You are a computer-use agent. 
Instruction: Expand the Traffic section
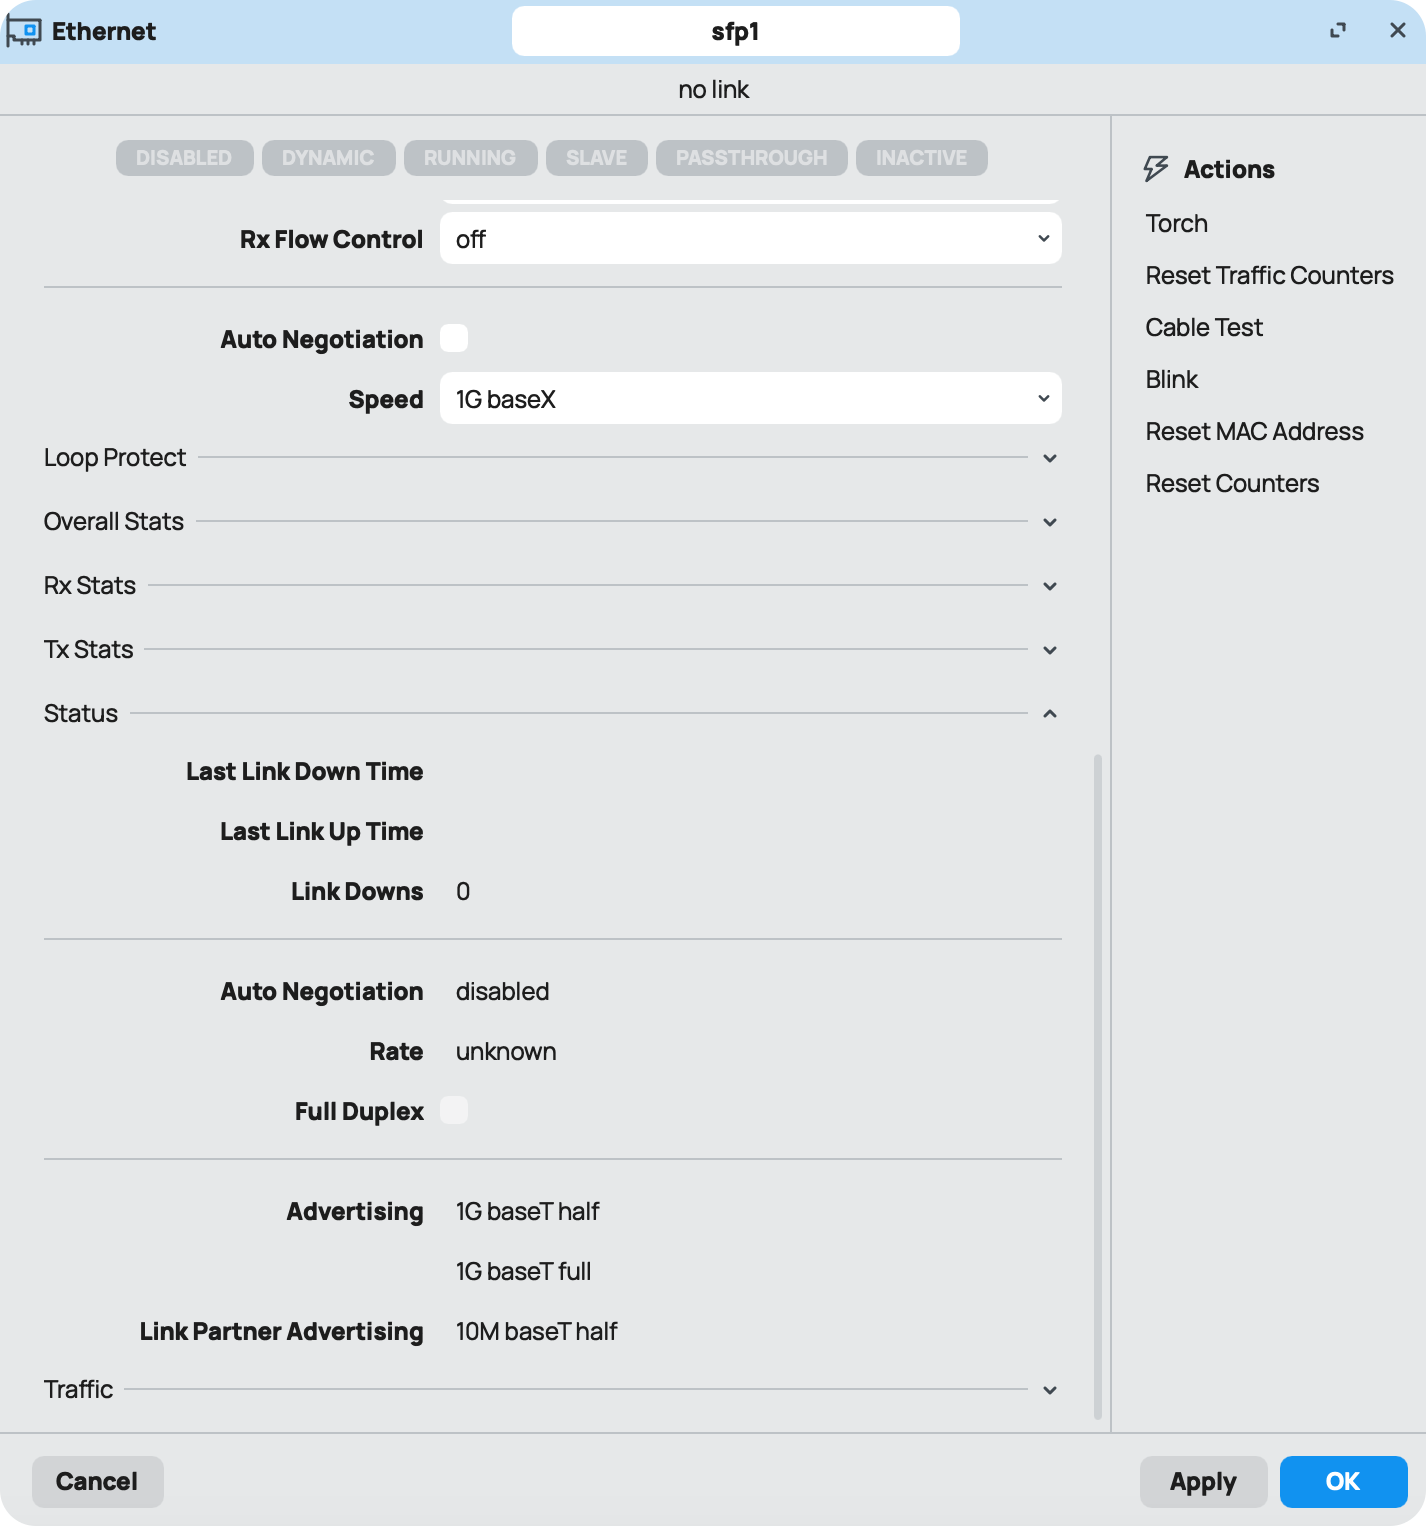click(x=1049, y=1390)
